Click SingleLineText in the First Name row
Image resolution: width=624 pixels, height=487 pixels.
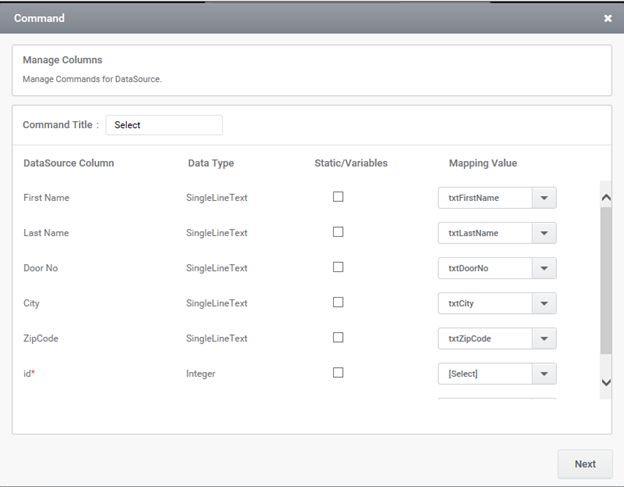(216, 198)
